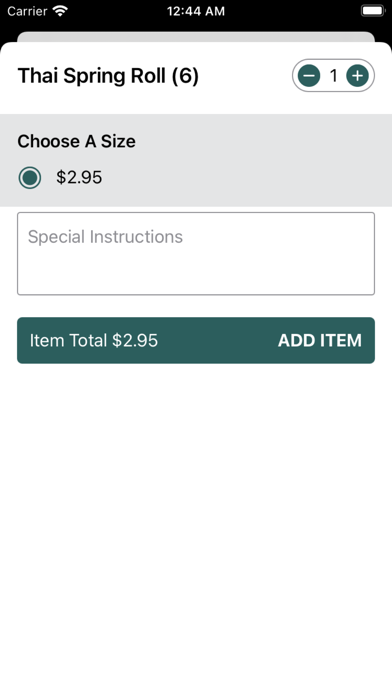The width and height of the screenshot is (392, 696).
Task: Select the $2.95 size radio button
Action: [x=30, y=178]
